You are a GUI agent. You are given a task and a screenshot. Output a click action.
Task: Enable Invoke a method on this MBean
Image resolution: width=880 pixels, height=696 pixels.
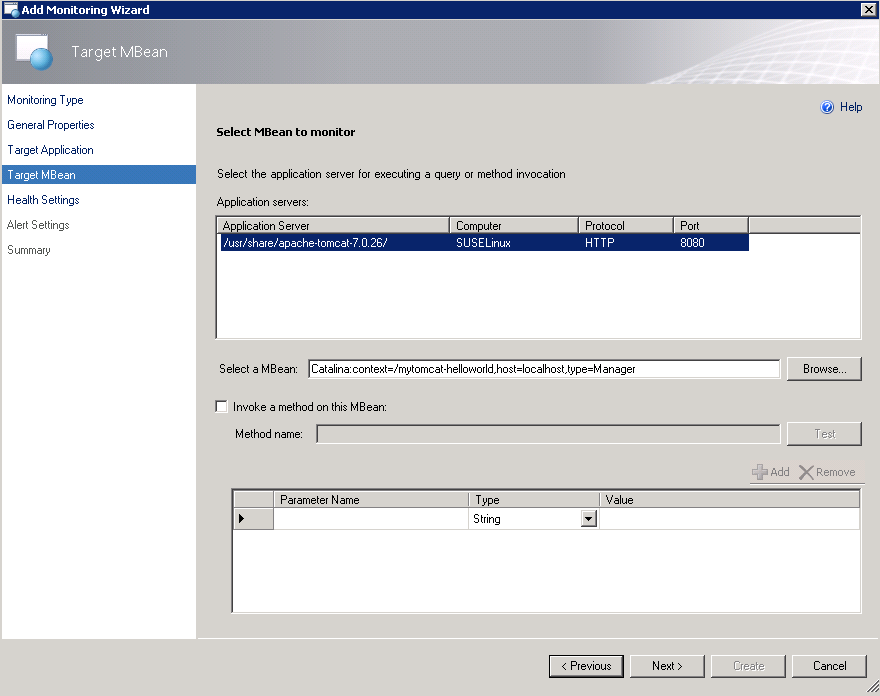pos(221,406)
